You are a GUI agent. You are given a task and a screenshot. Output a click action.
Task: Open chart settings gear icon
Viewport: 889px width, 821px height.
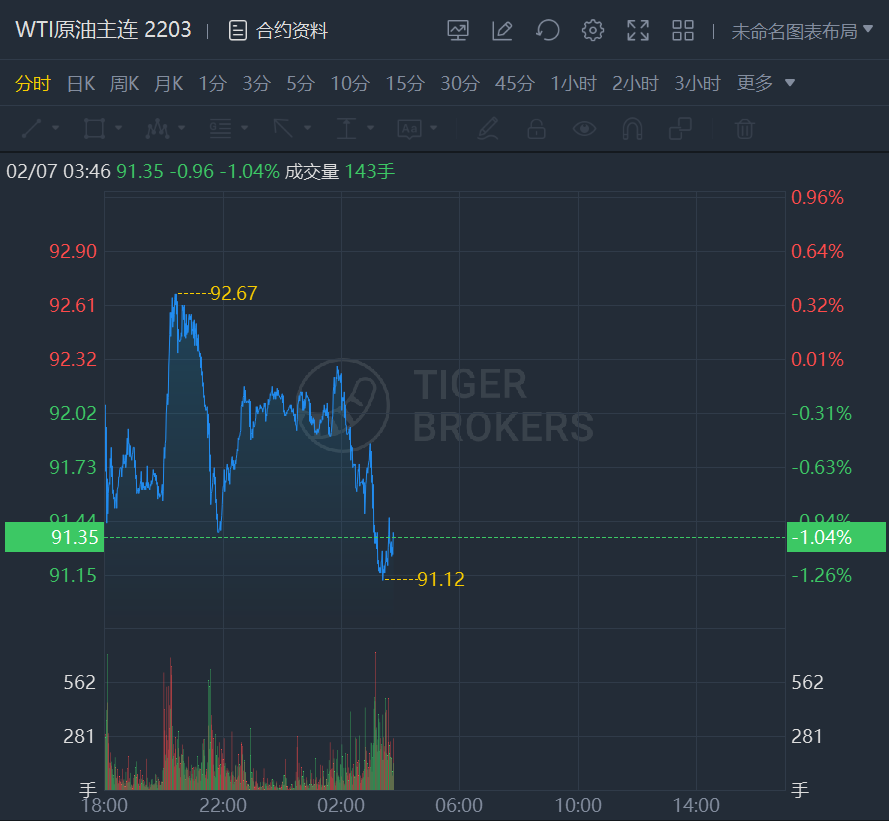click(593, 31)
